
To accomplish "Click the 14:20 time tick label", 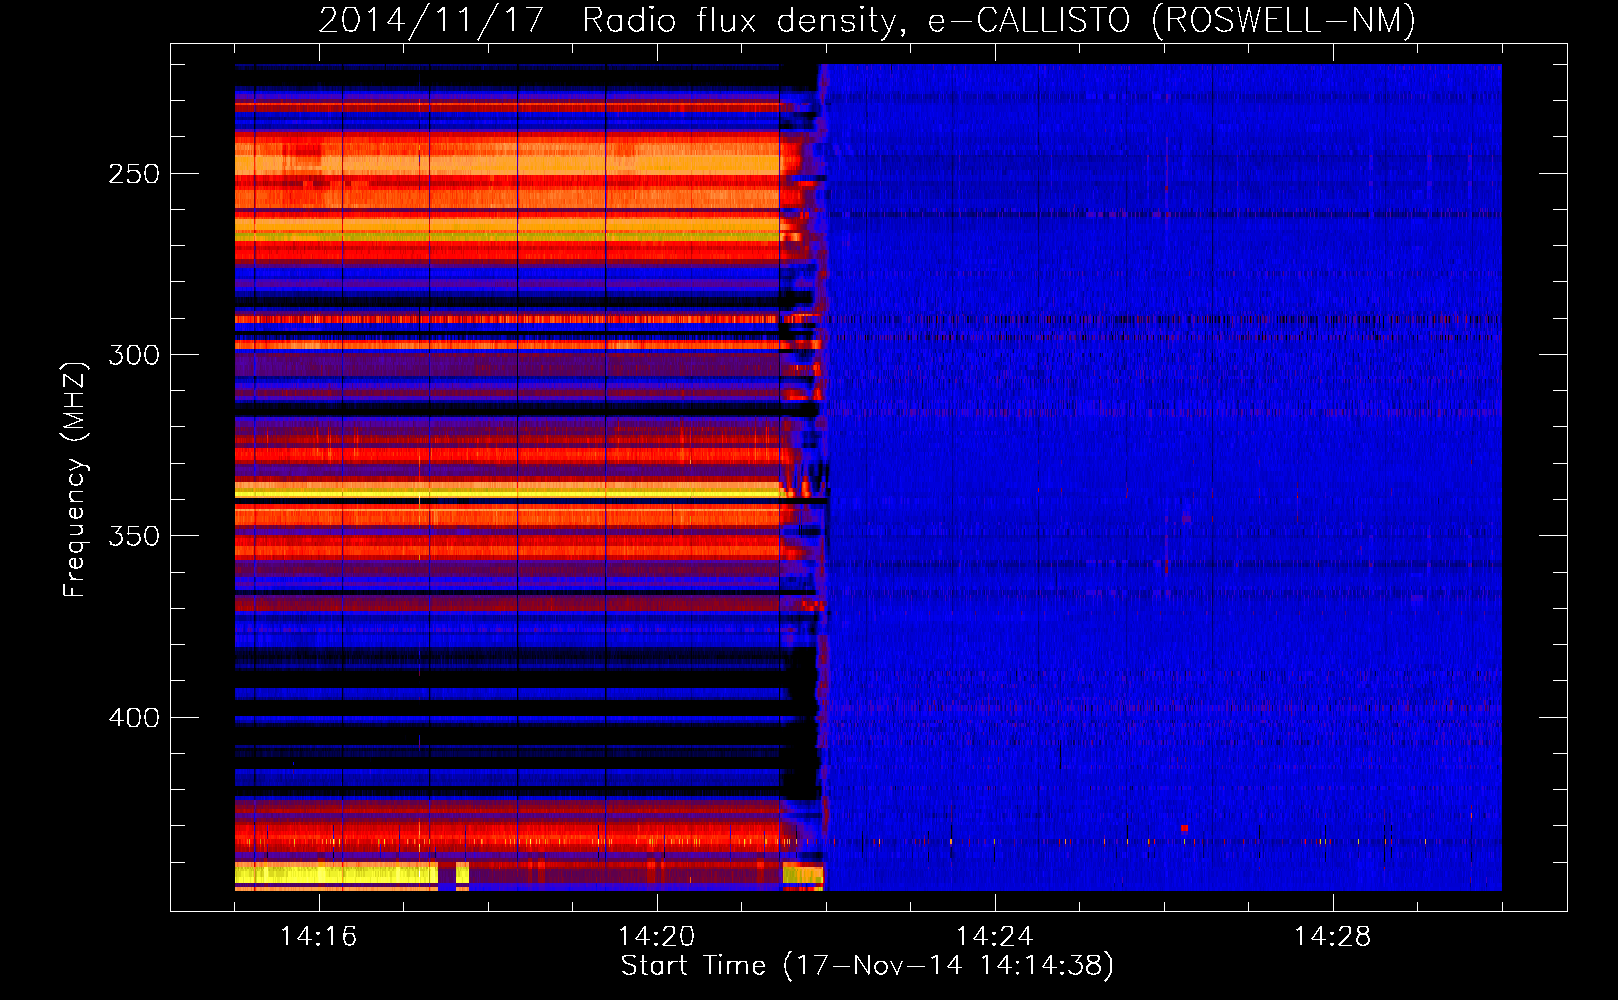I will pos(656,936).
